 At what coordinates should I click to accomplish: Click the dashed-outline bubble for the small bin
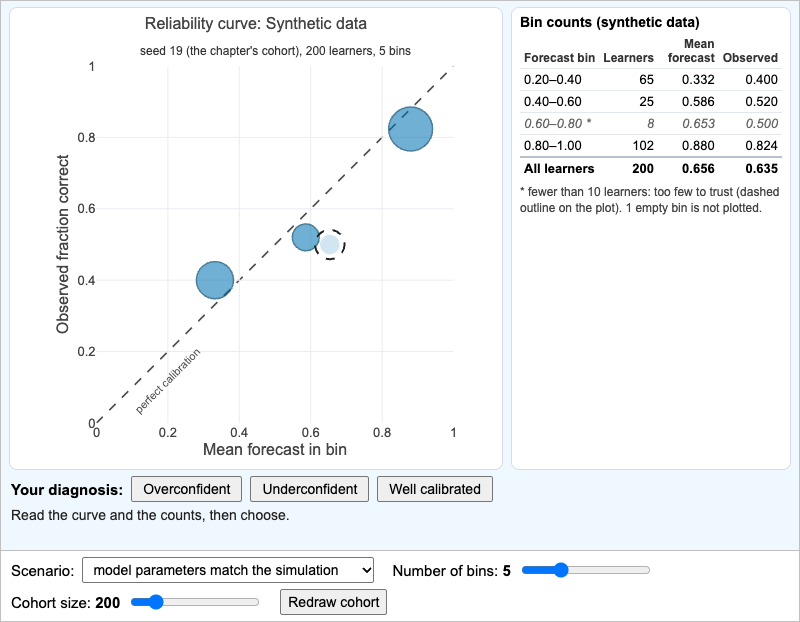[x=330, y=244]
